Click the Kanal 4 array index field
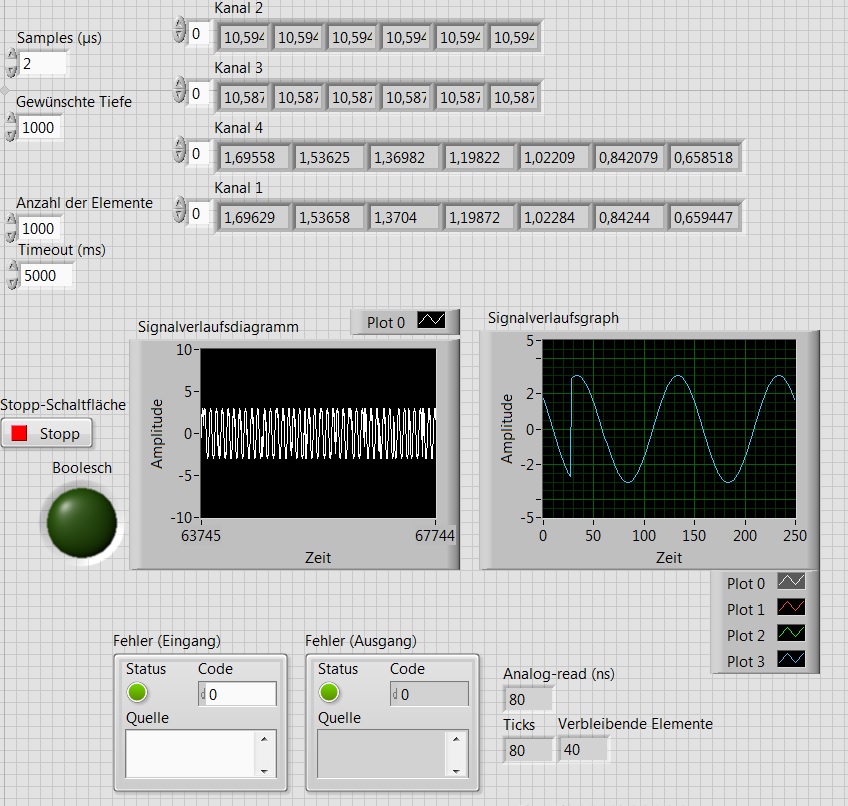This screenshot has height=806, width=848. coord(200,154)
